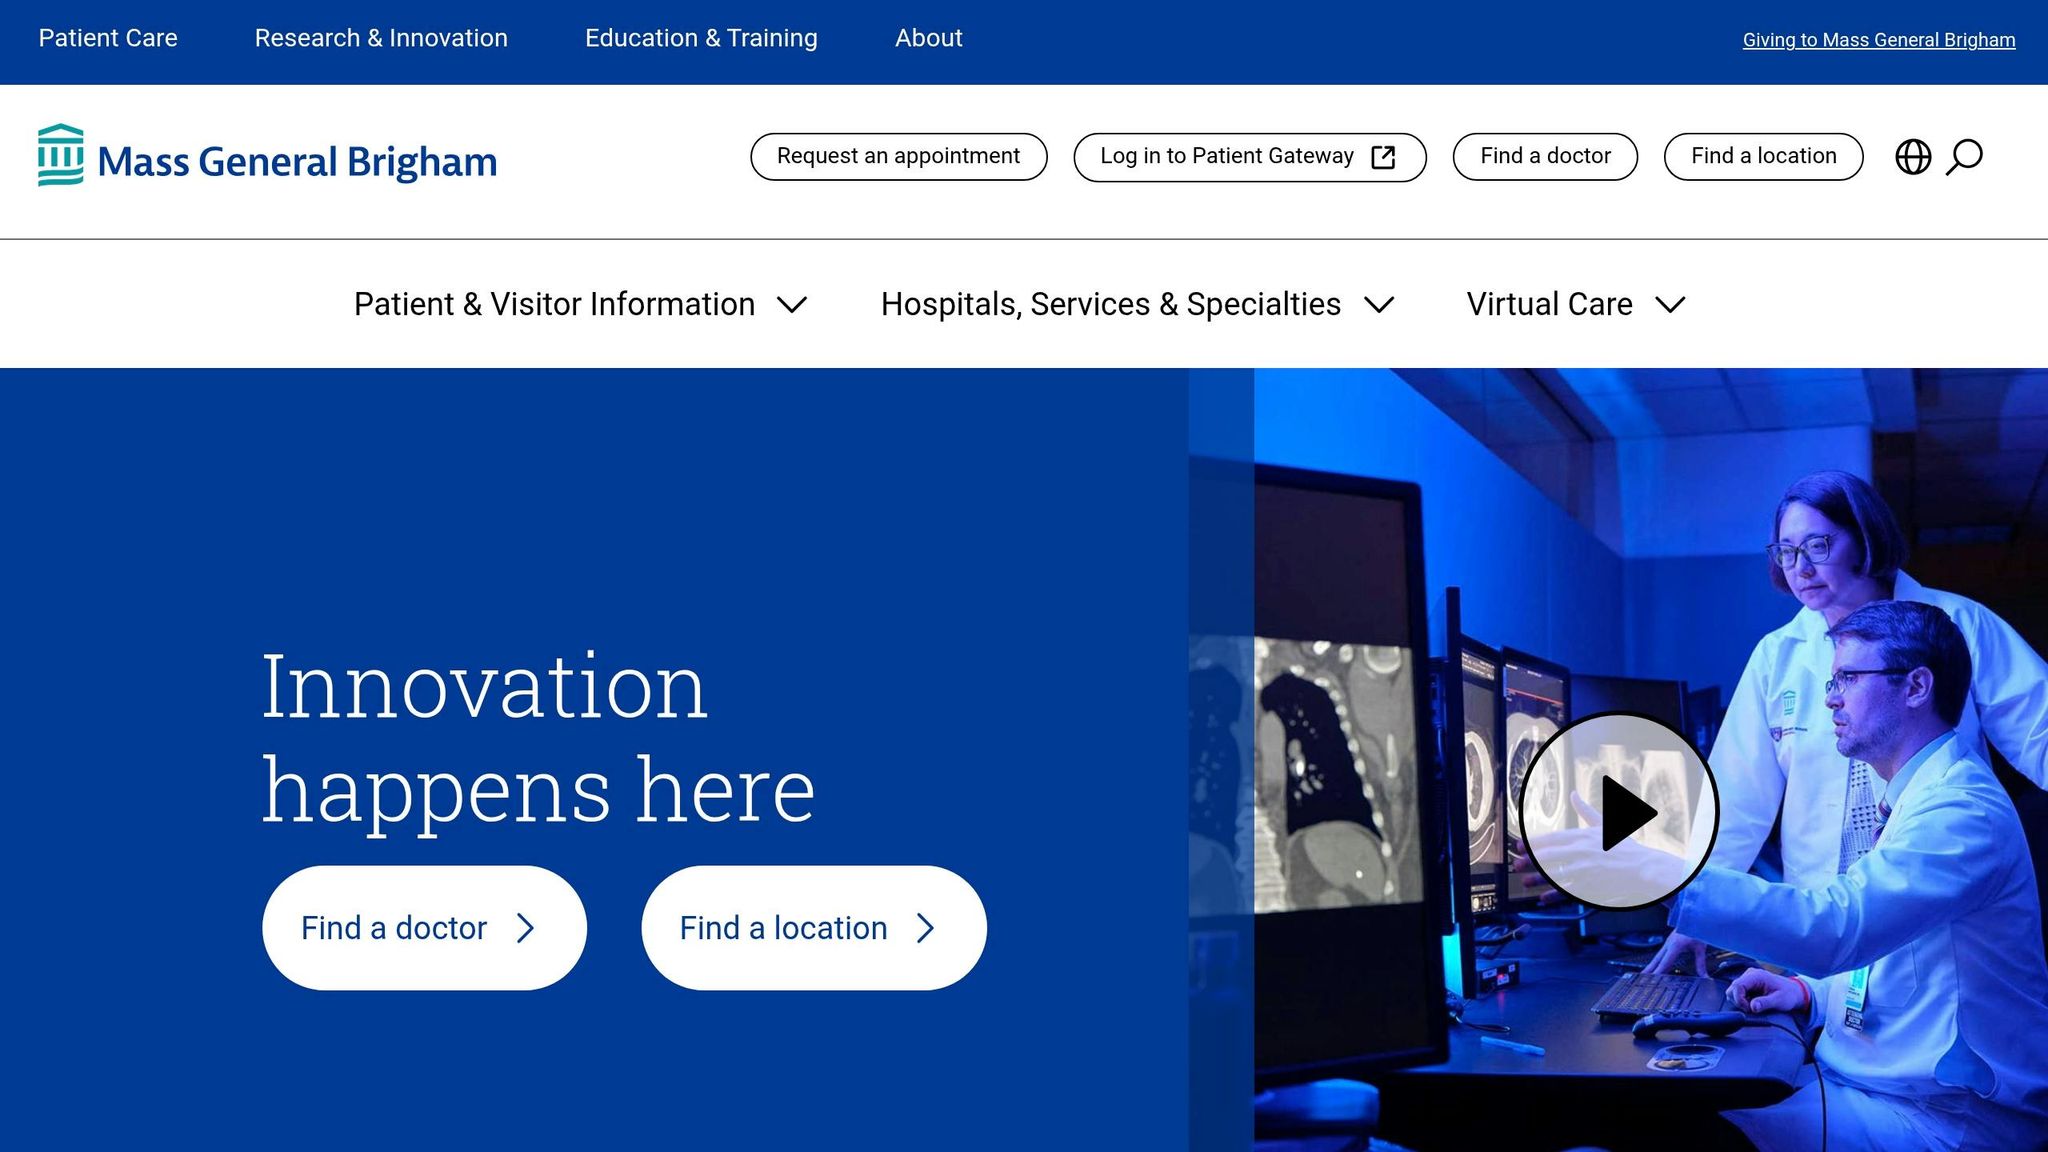Click arrow in hero Find a location

(926, 928)
